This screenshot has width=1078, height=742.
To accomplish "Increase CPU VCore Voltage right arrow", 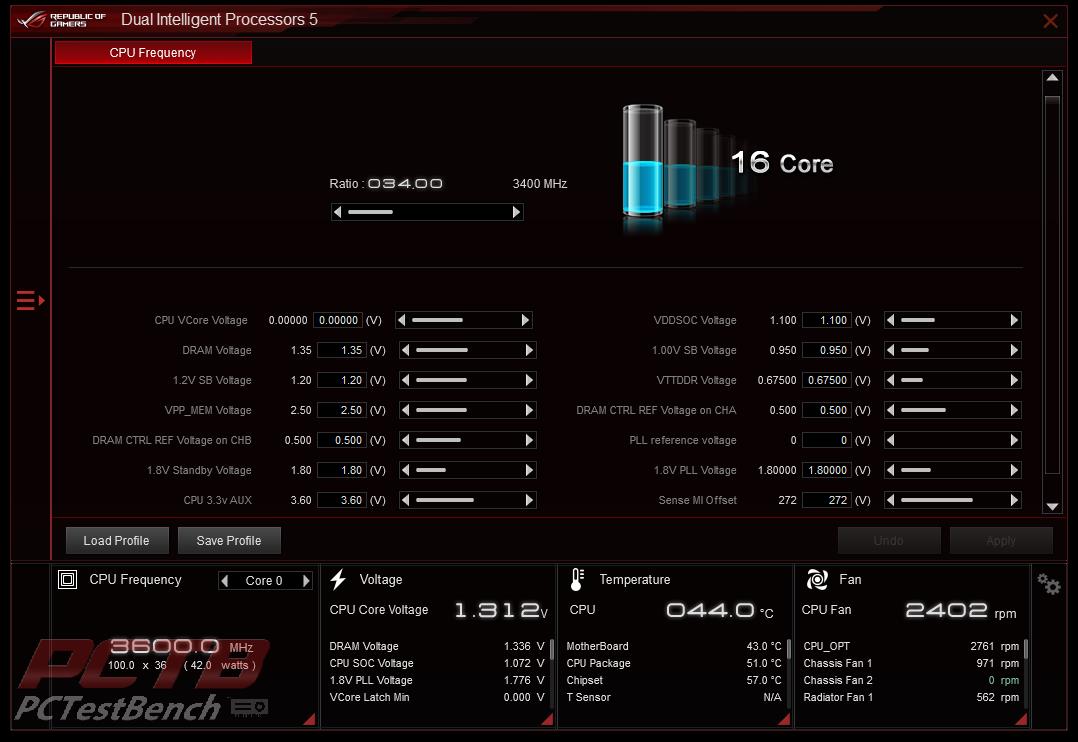I will pos(525,320).
